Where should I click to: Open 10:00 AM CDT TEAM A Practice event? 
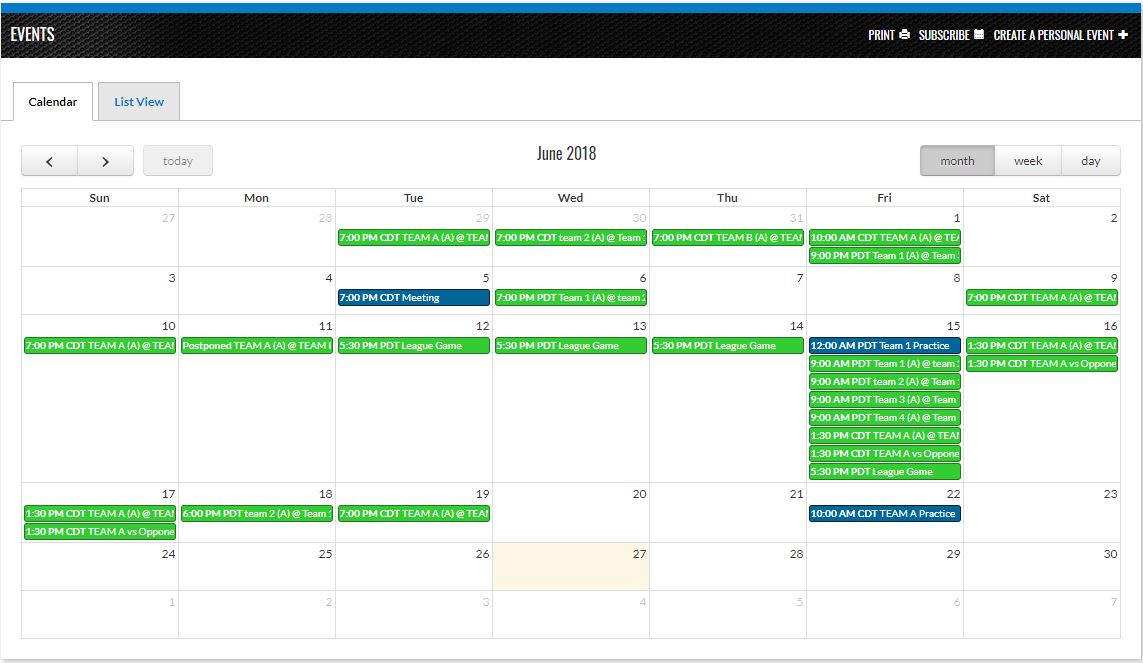(x=884, y=514)
